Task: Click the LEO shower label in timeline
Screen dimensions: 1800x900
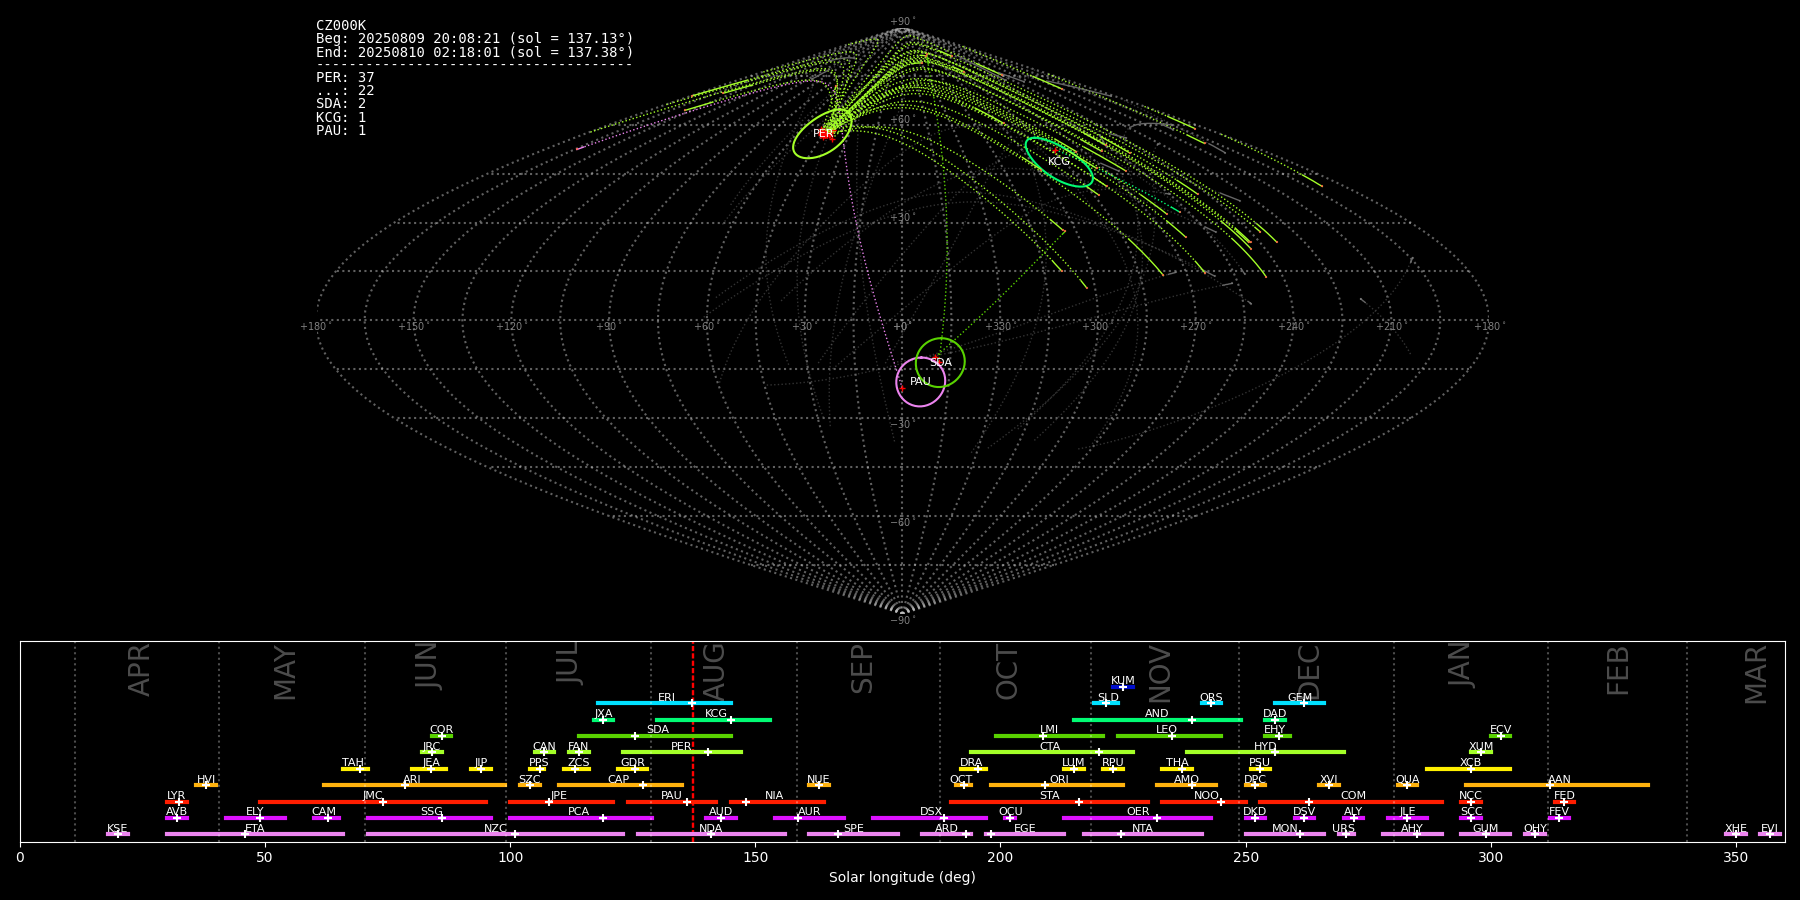Action: (x=1167, y=730)
